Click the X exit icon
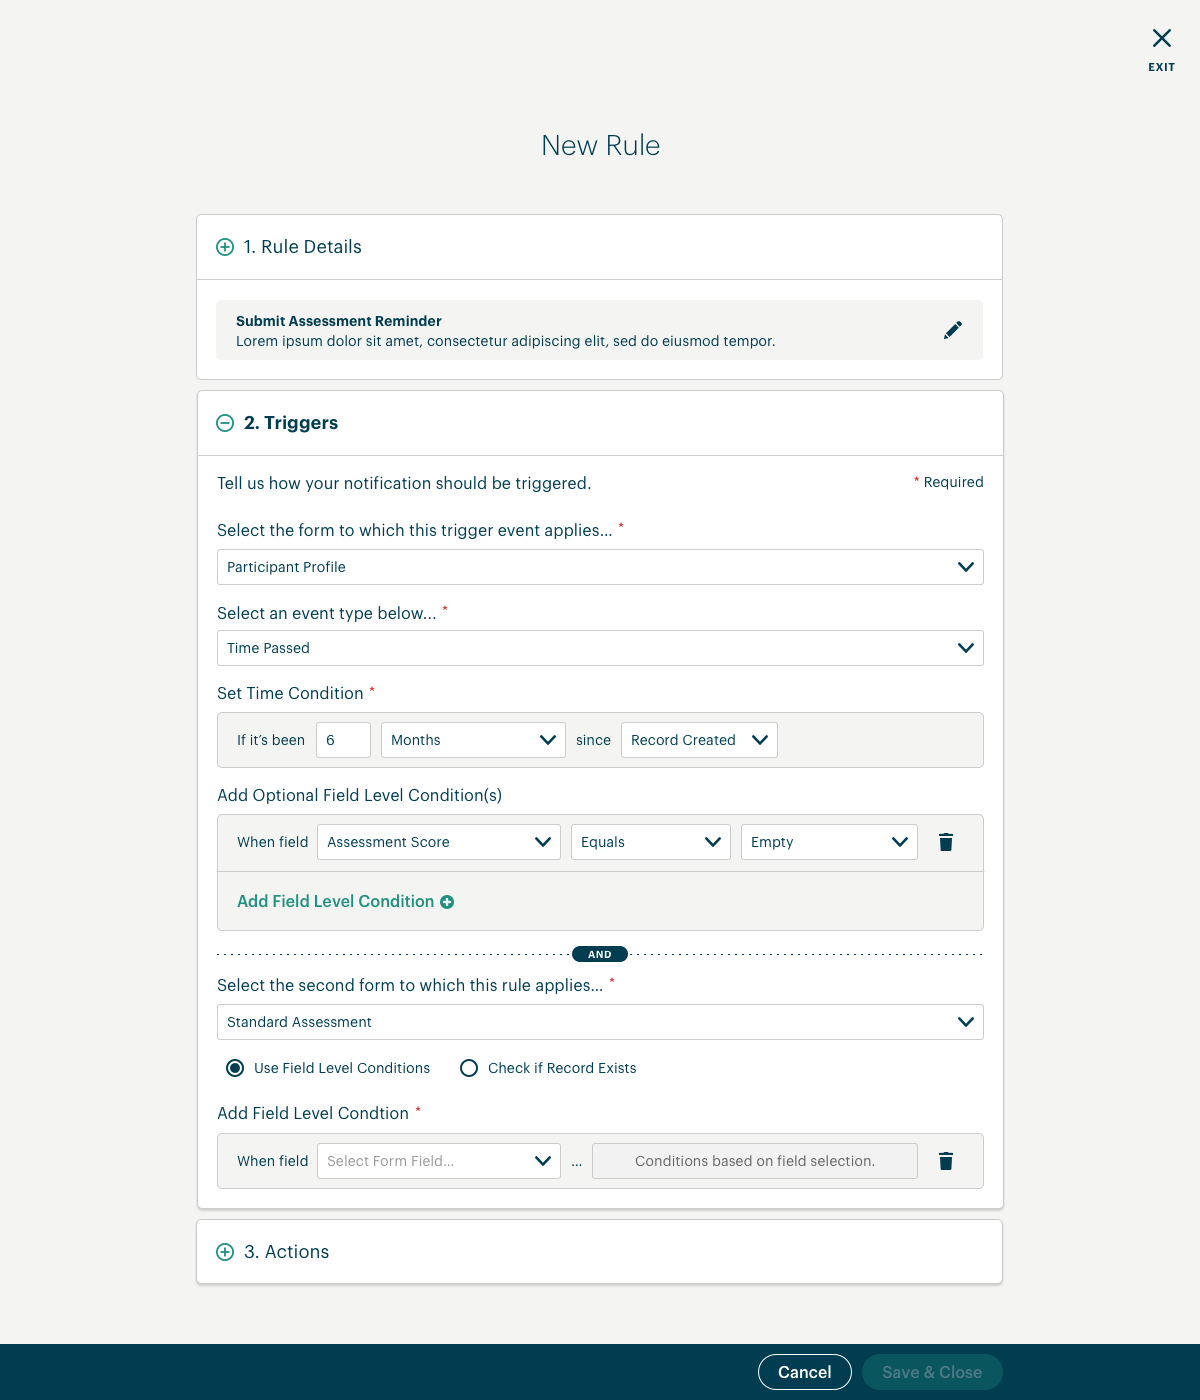The height and width of the screenshot is (1400, 1200). click(1161, 38)
